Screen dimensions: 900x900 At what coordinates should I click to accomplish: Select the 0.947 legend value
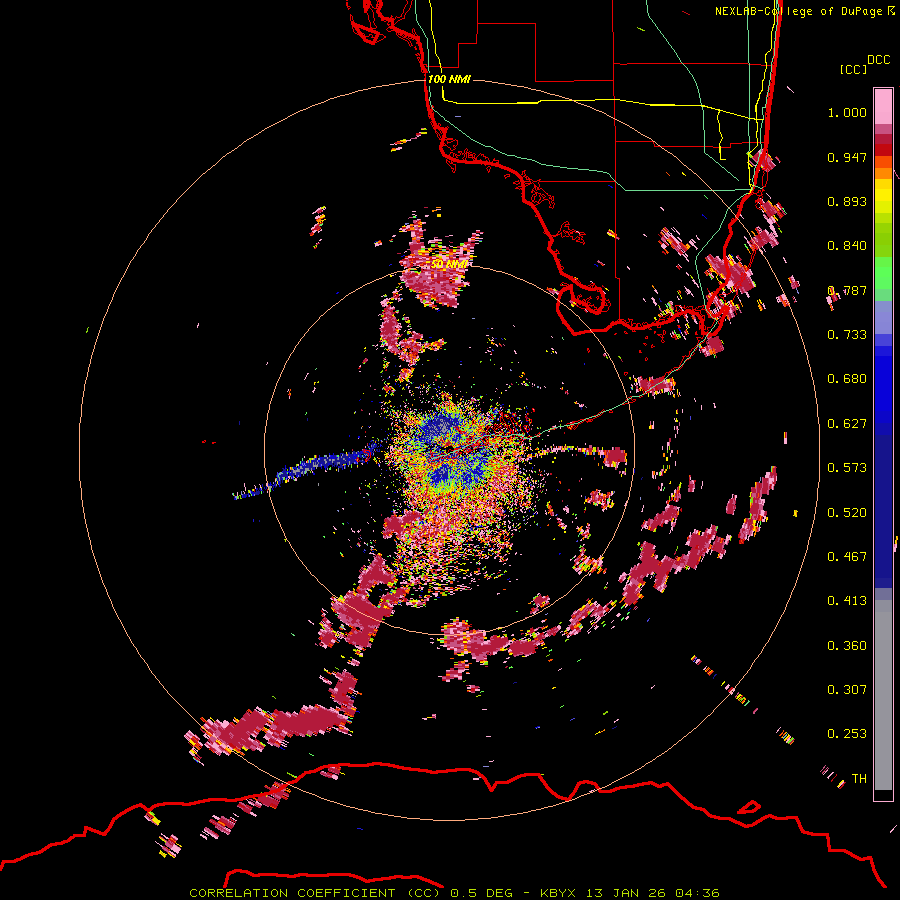point(847,157)
